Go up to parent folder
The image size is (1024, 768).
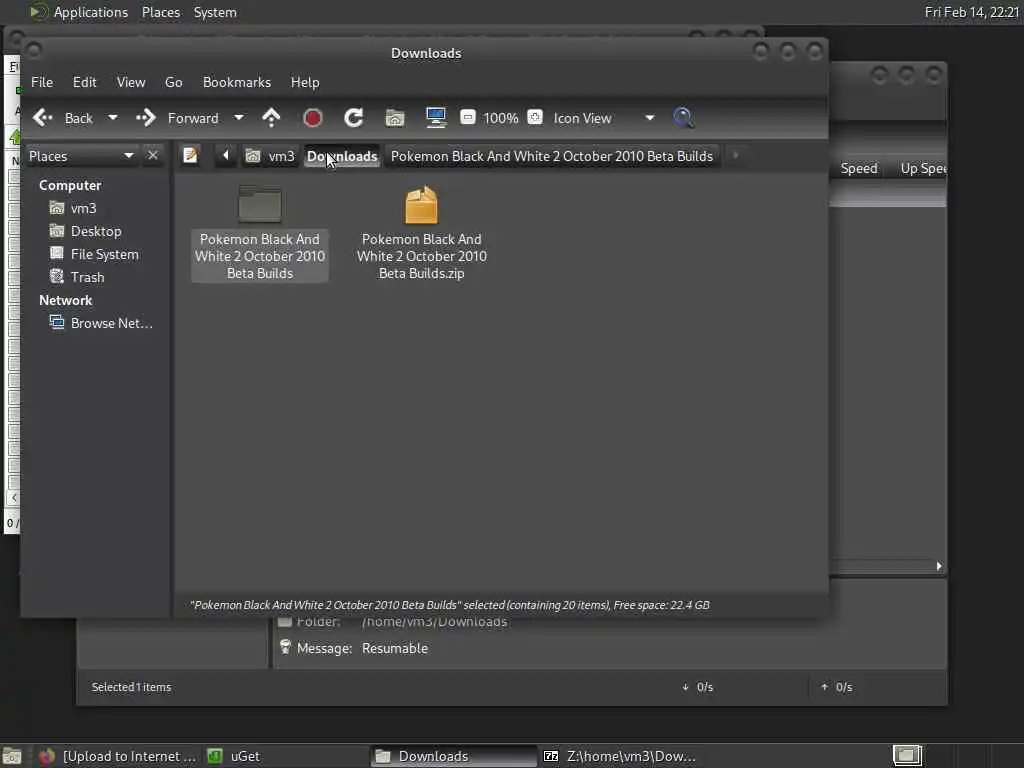click(x=271, y=118)
